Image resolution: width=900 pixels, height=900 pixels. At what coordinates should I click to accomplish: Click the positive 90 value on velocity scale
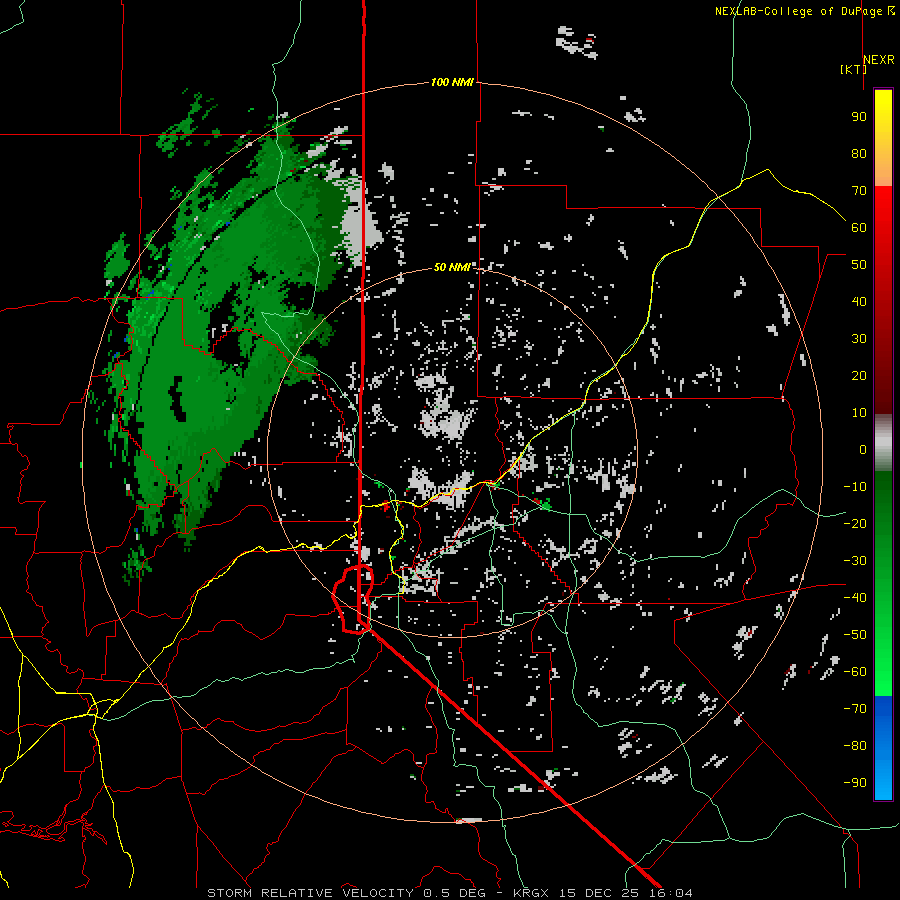pyautogui.click(x=859, y=117)
